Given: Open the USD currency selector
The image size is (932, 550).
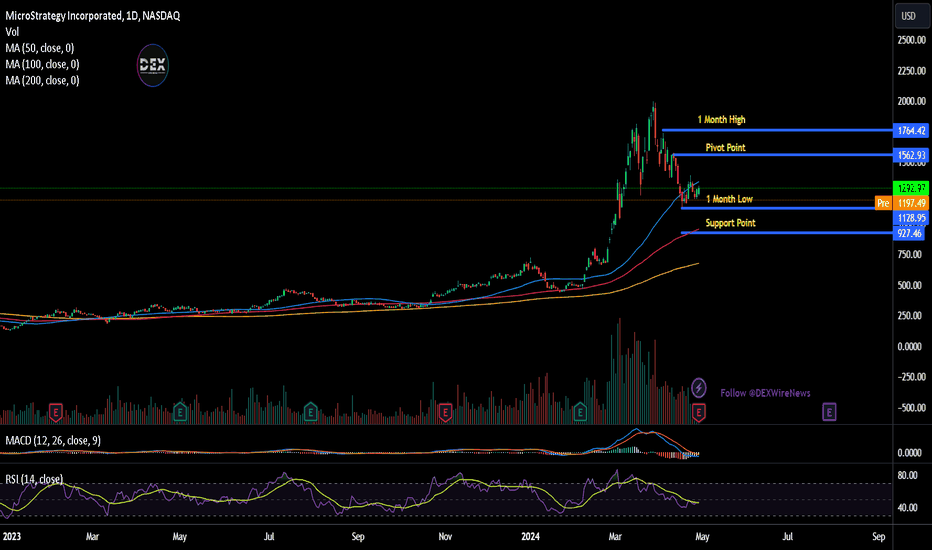Looking at the screenshot, I should tap(911, 16).
